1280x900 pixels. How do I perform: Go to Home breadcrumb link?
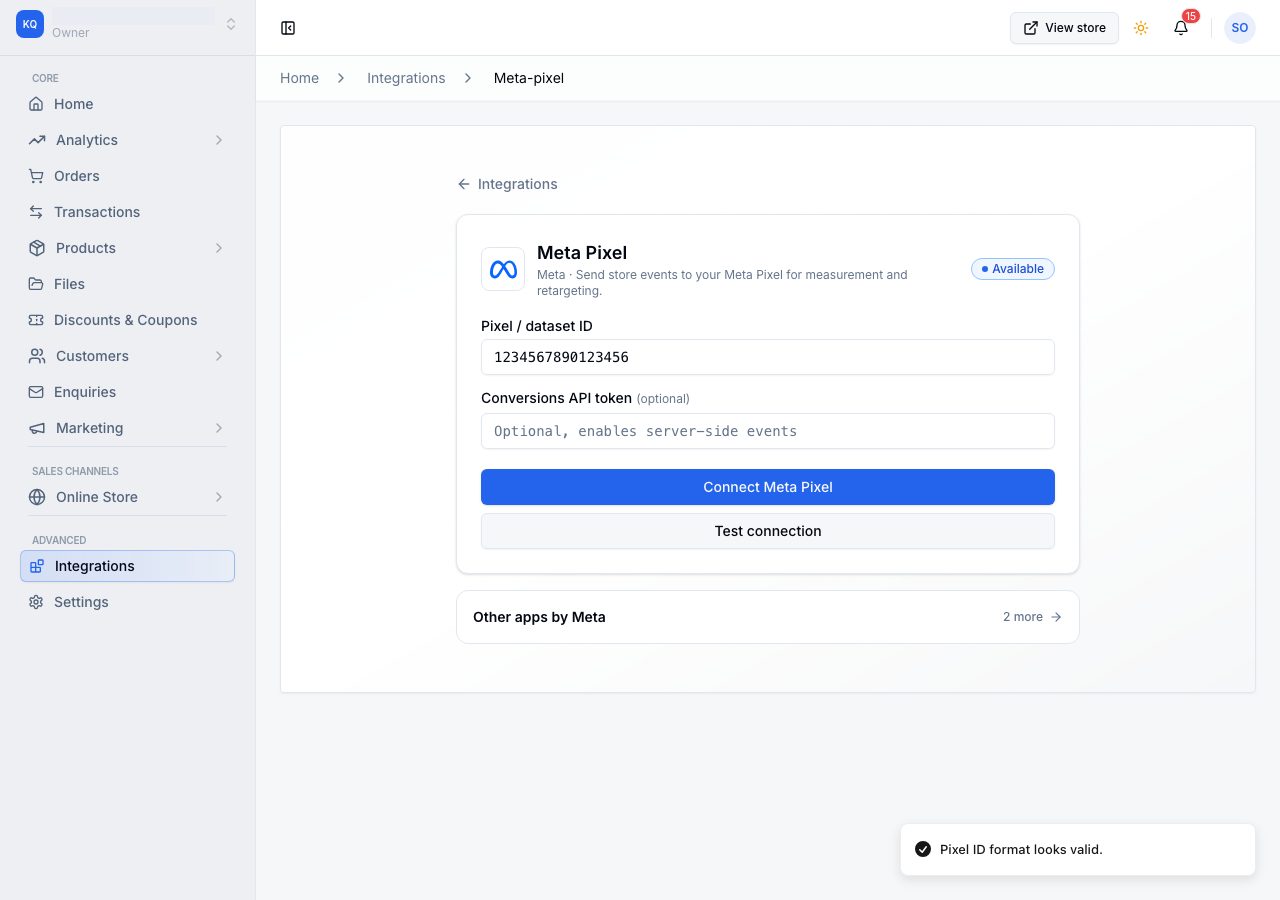[x=299, y=78]
